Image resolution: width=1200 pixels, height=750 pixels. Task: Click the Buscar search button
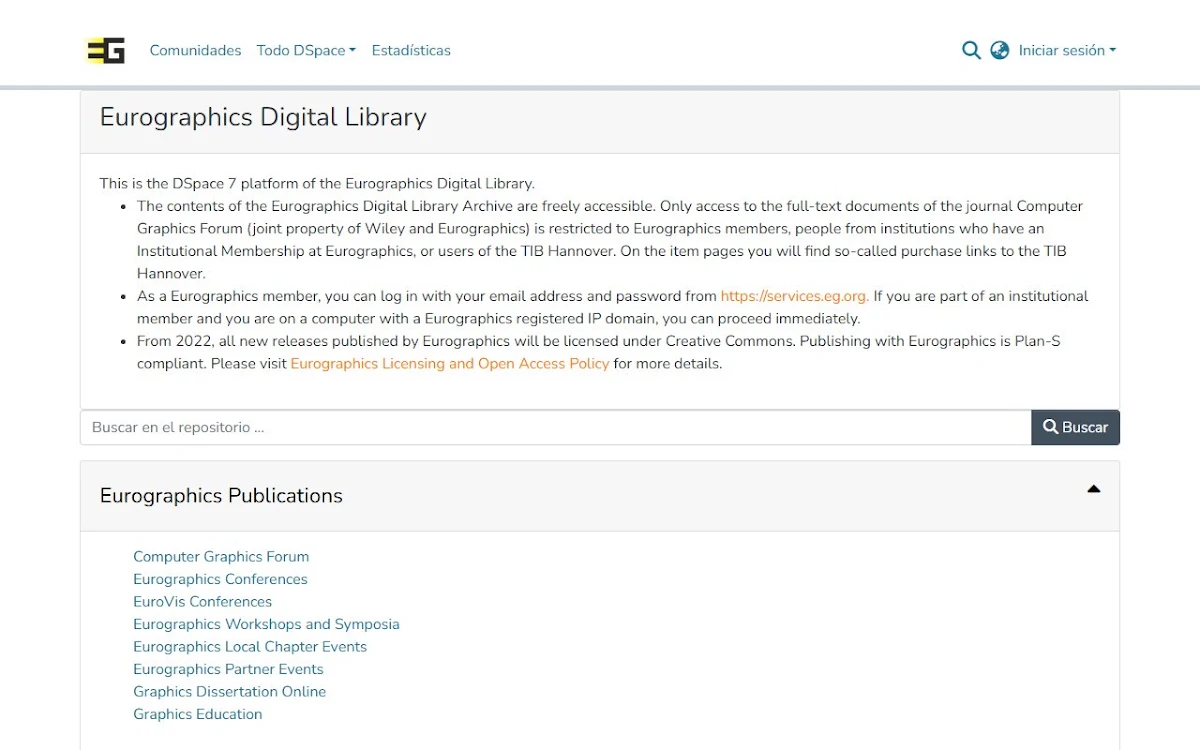coord(1075,427)
